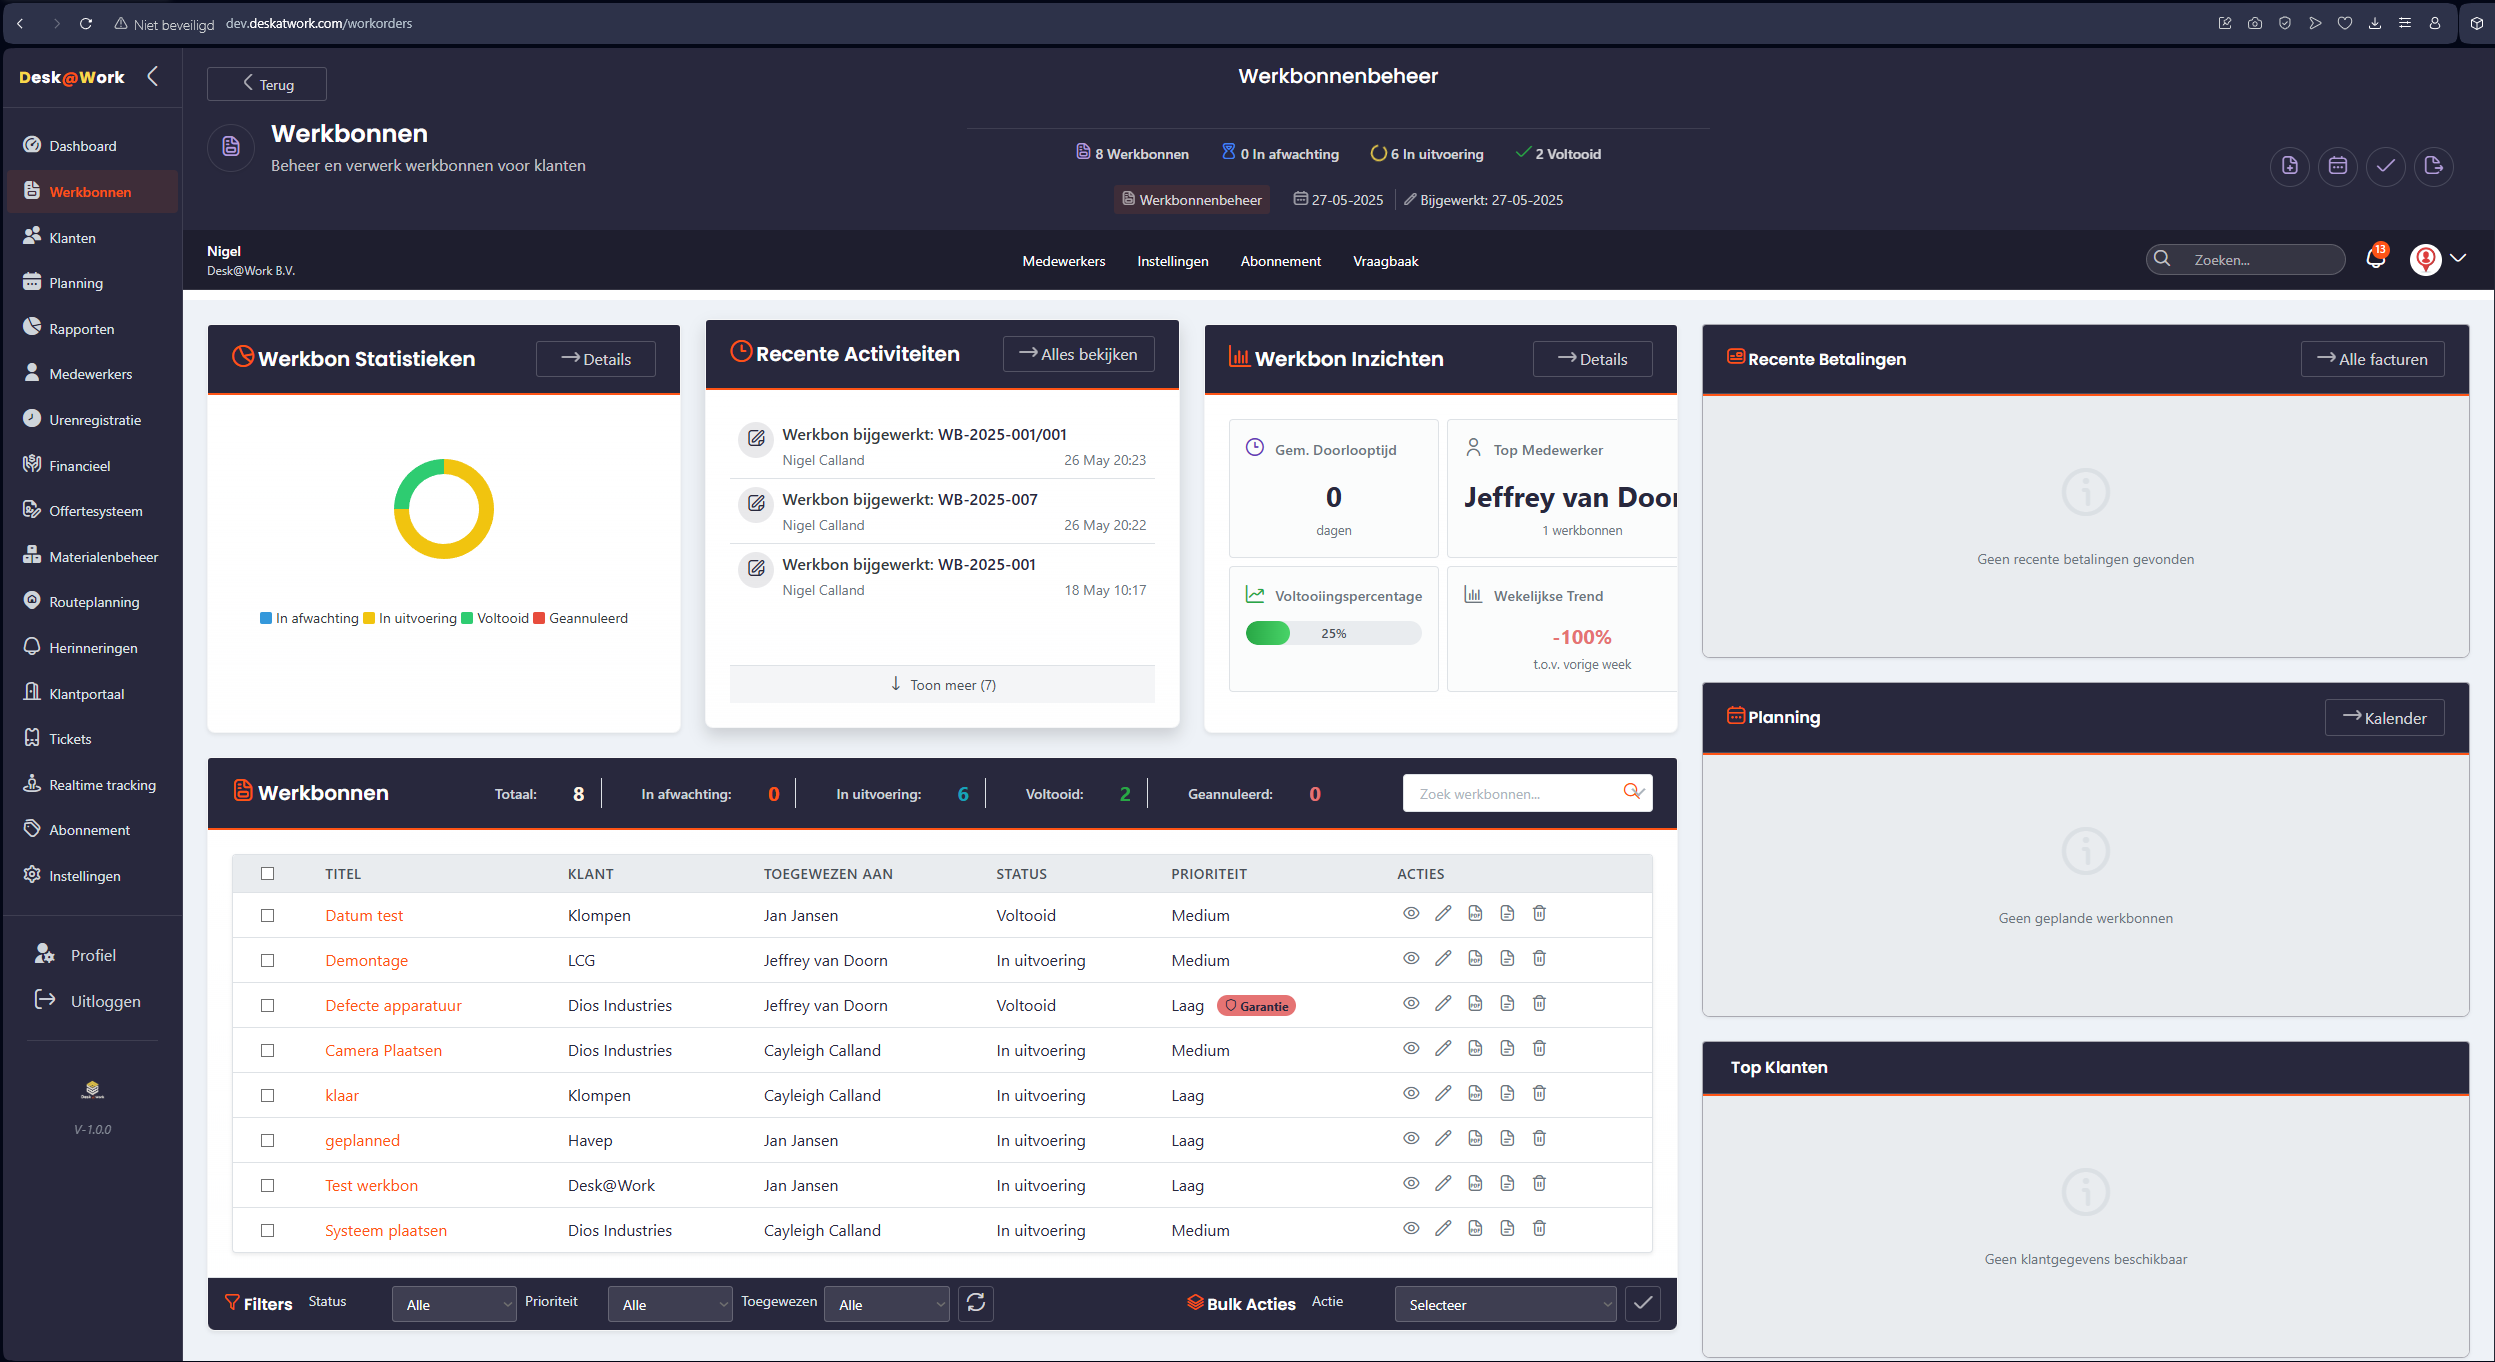Viewport: 2495px width, 1362px height.
Task: Click the Alles bekijken button
Action: click(x=1078, y=354)
